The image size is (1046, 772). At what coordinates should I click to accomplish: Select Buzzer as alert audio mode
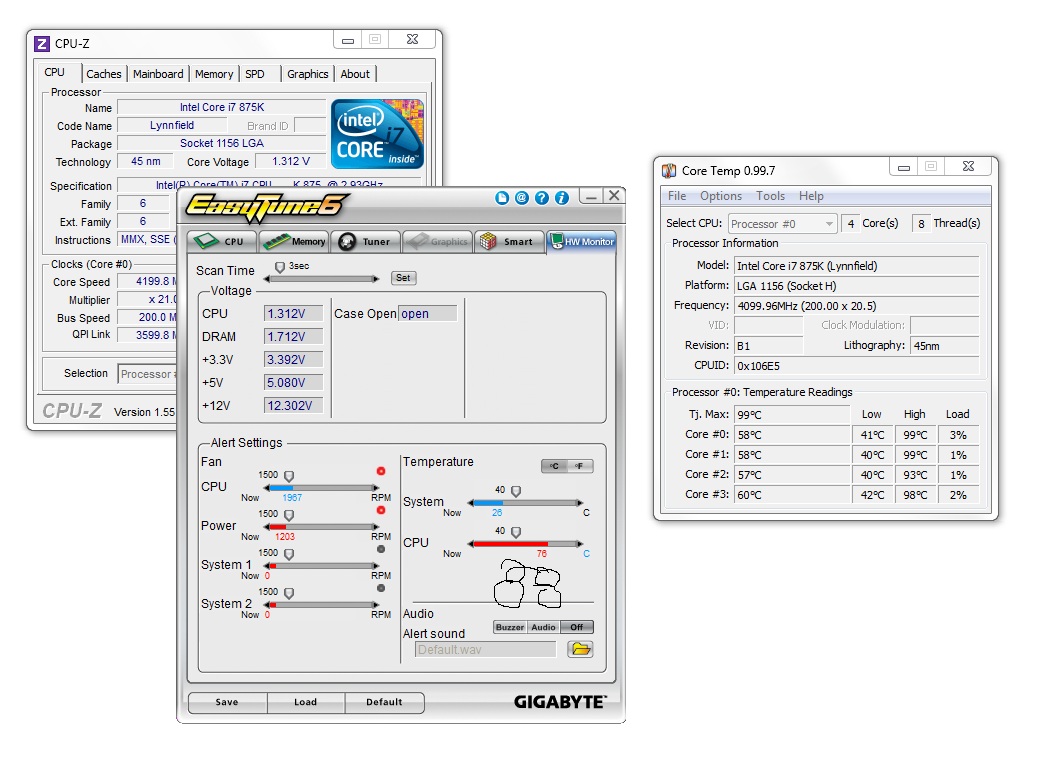(x=510, y=627)
